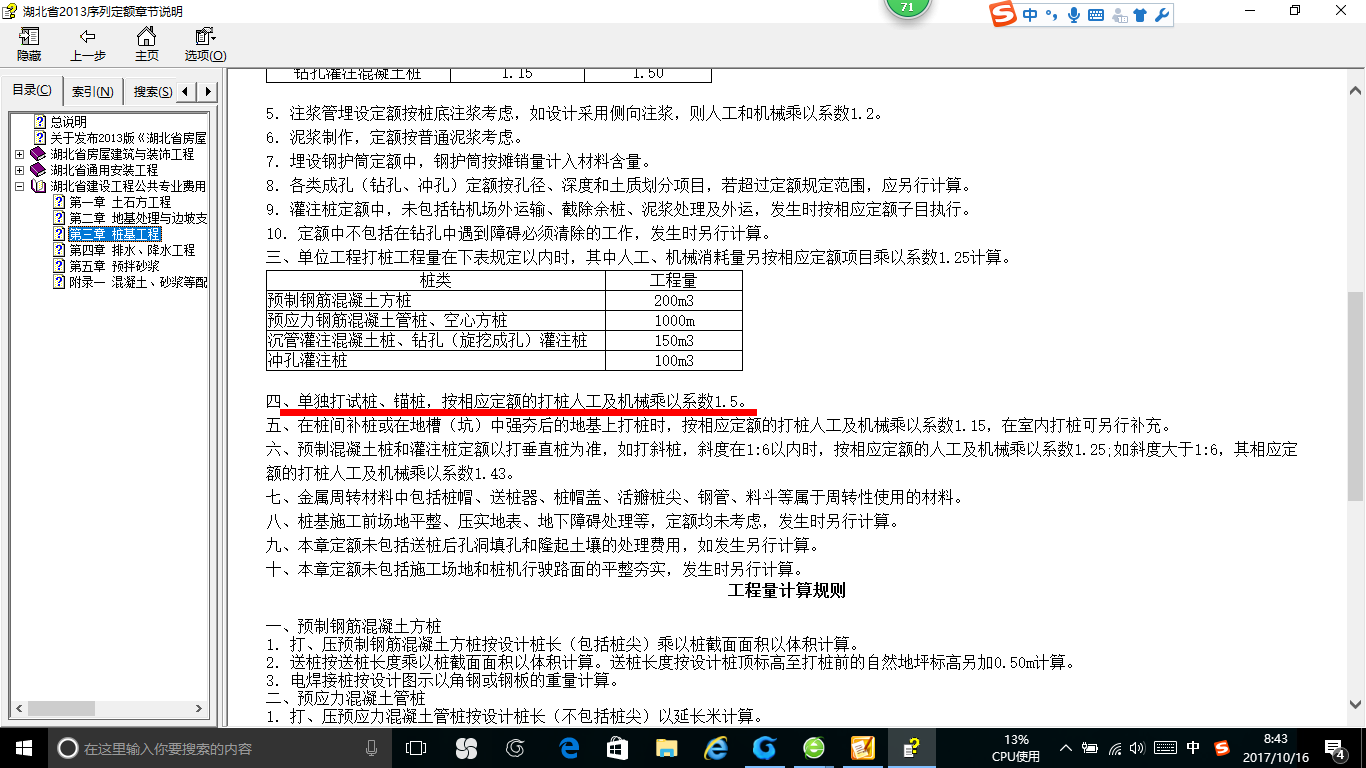Open the 总说明 topic
The image size is (1366, 768).
(x=69, y=122)
